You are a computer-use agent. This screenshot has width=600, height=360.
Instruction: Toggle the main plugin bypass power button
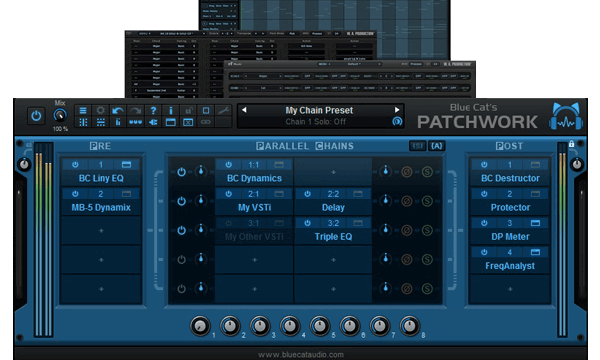point(36,116)
